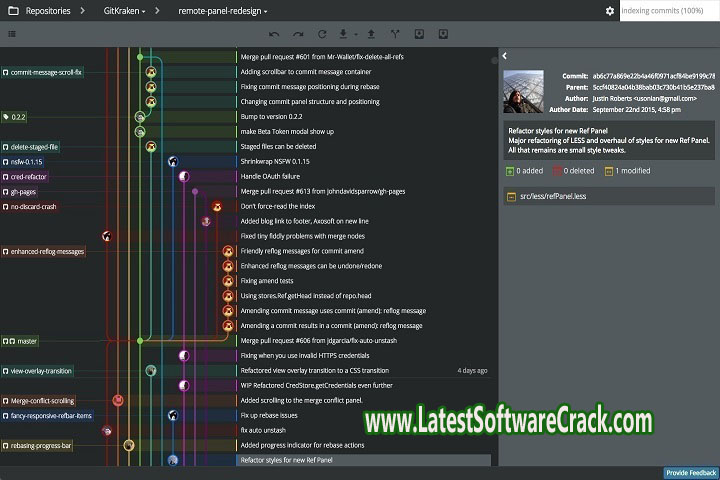Expand the GitKraken repository dropdown

pos(124,11)
